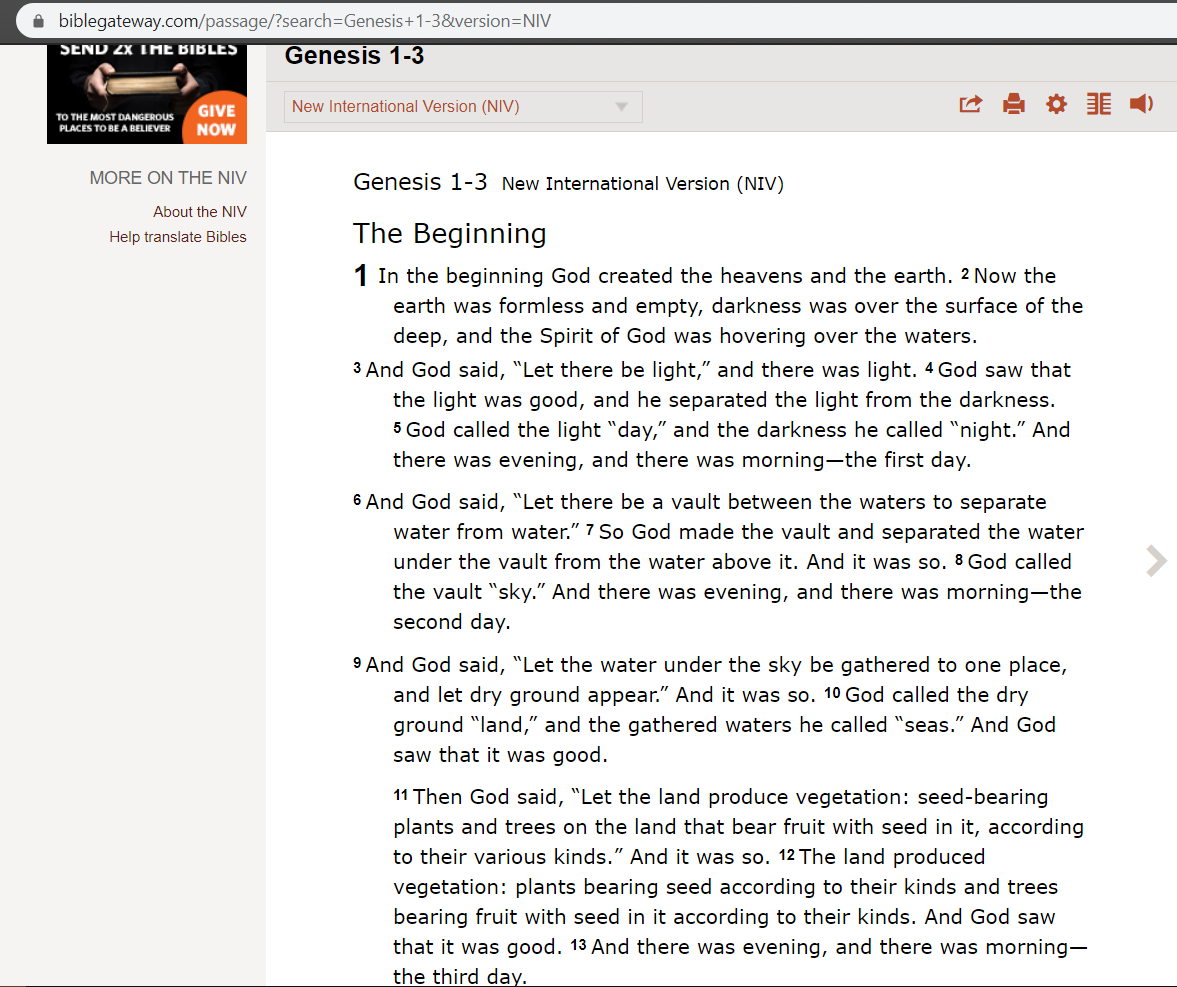Print the passage using printer icon

(1013, 104)
